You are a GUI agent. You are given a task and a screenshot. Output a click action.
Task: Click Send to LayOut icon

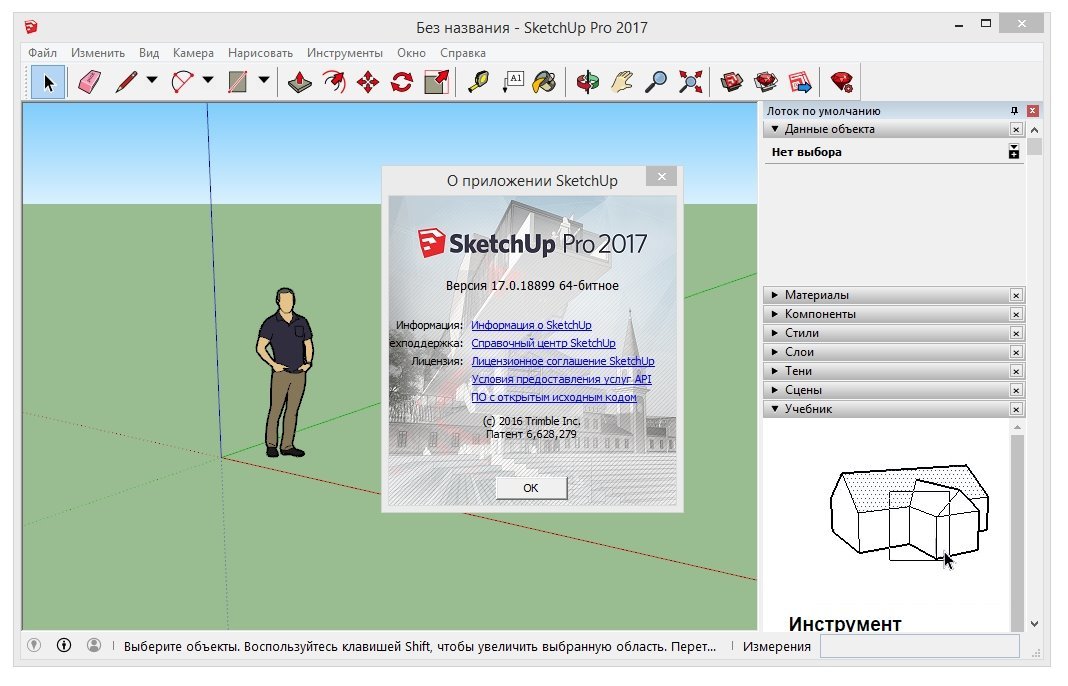point(800,82)
